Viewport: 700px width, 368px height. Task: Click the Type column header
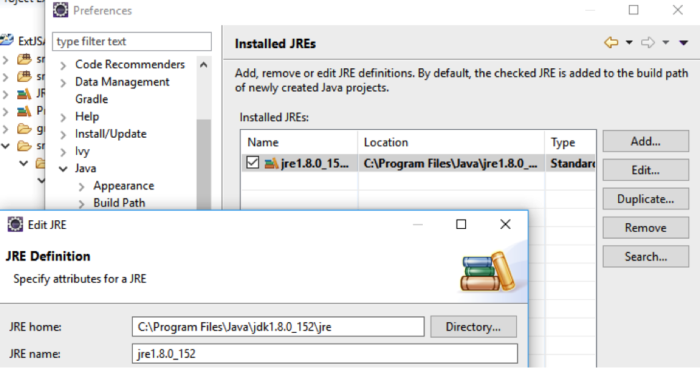(570, 142)
